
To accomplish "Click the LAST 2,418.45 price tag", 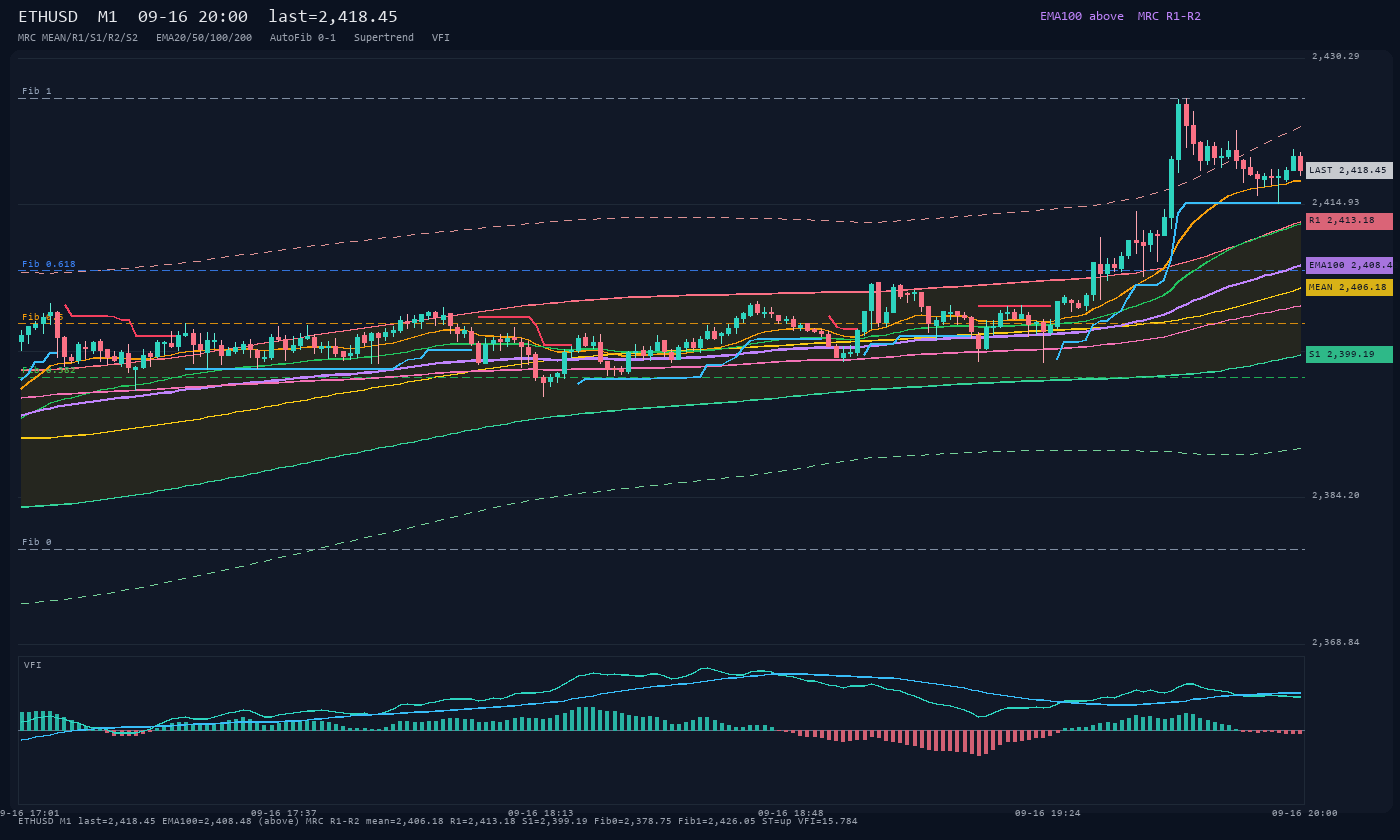I will pos(1349,170).
